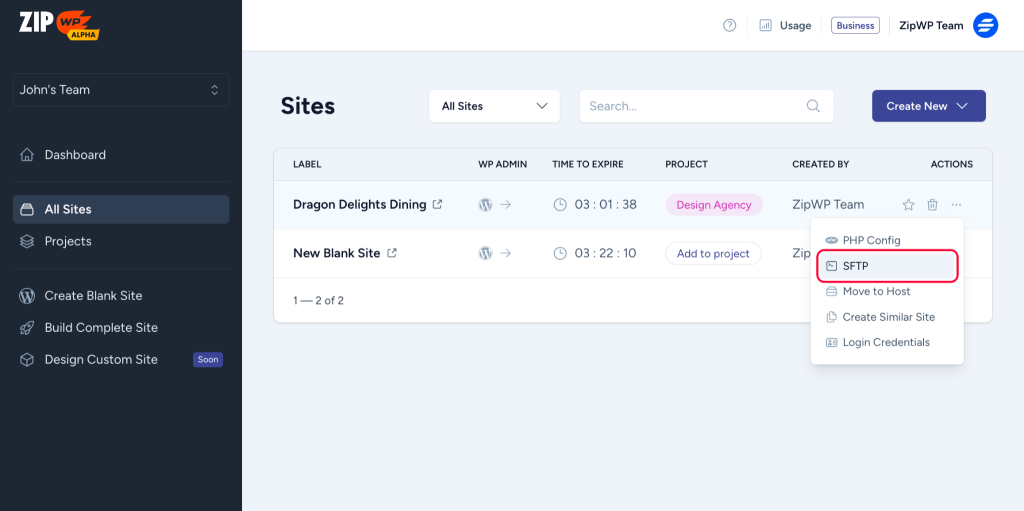Screen dimensions: 1024x511
Task: Open Dragon Delights Dining external link icon
Action: pyautogui.click(x=437, y=205)
